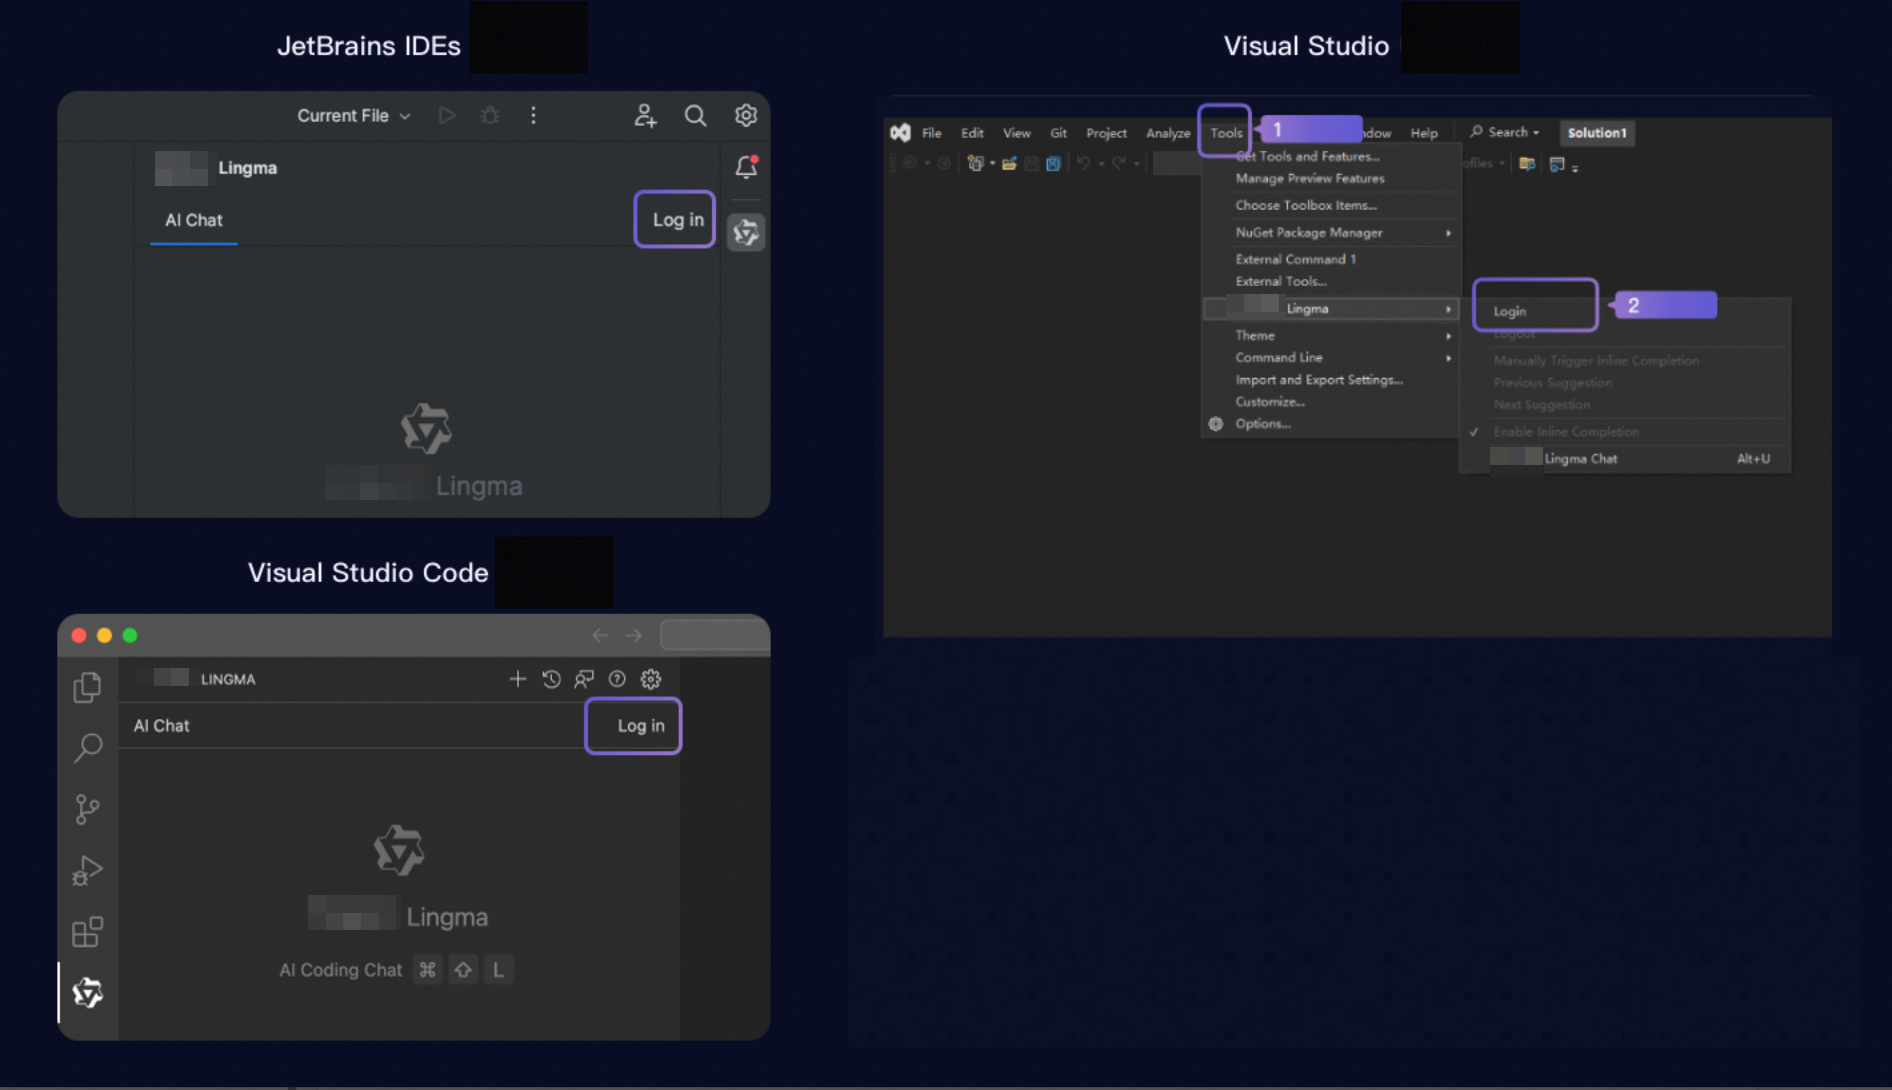The image size is (1892, 1090).
Task: Open the File menu in Visual Studio
Action: click(932, 133)
